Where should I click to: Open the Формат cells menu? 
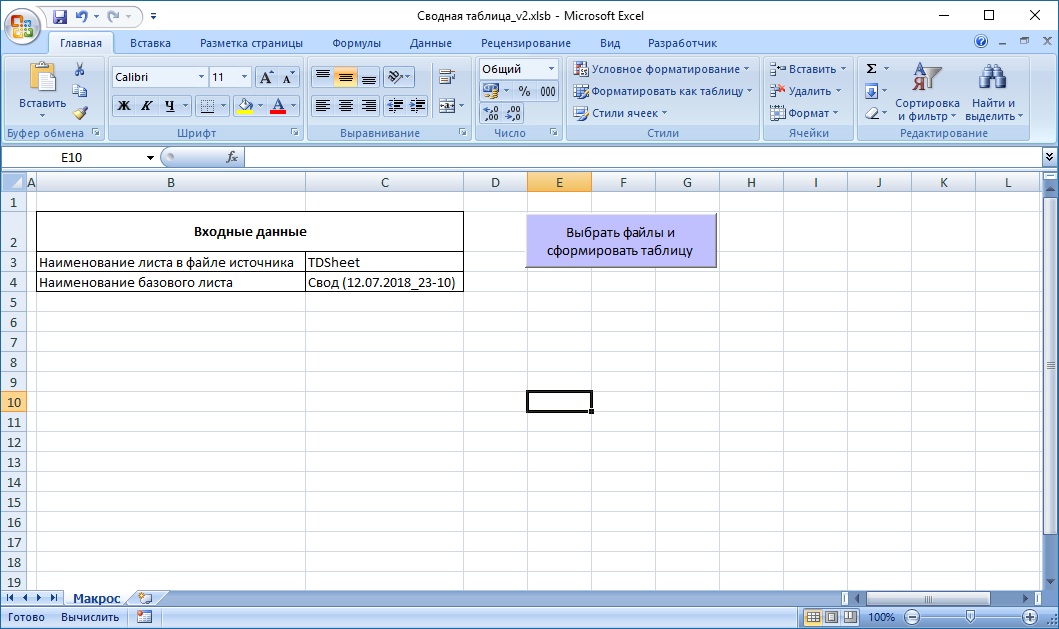click(x=804, y=113)
